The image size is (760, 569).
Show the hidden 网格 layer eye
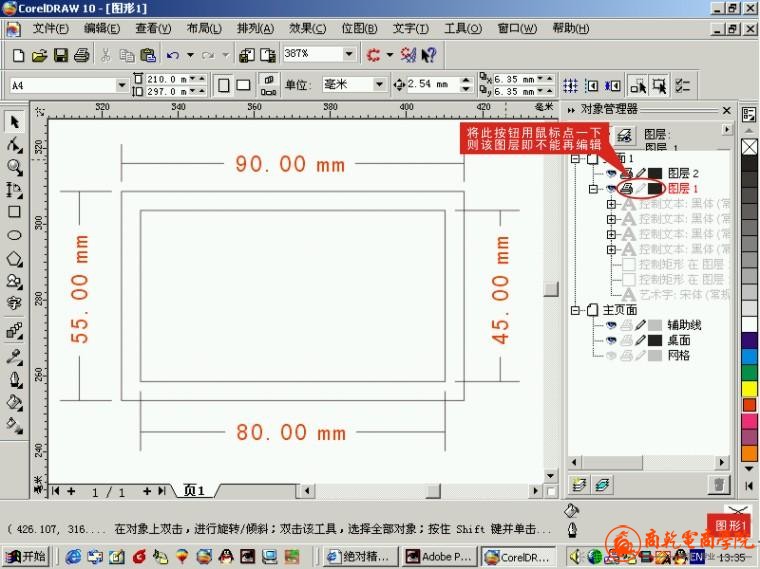point(611,356)
